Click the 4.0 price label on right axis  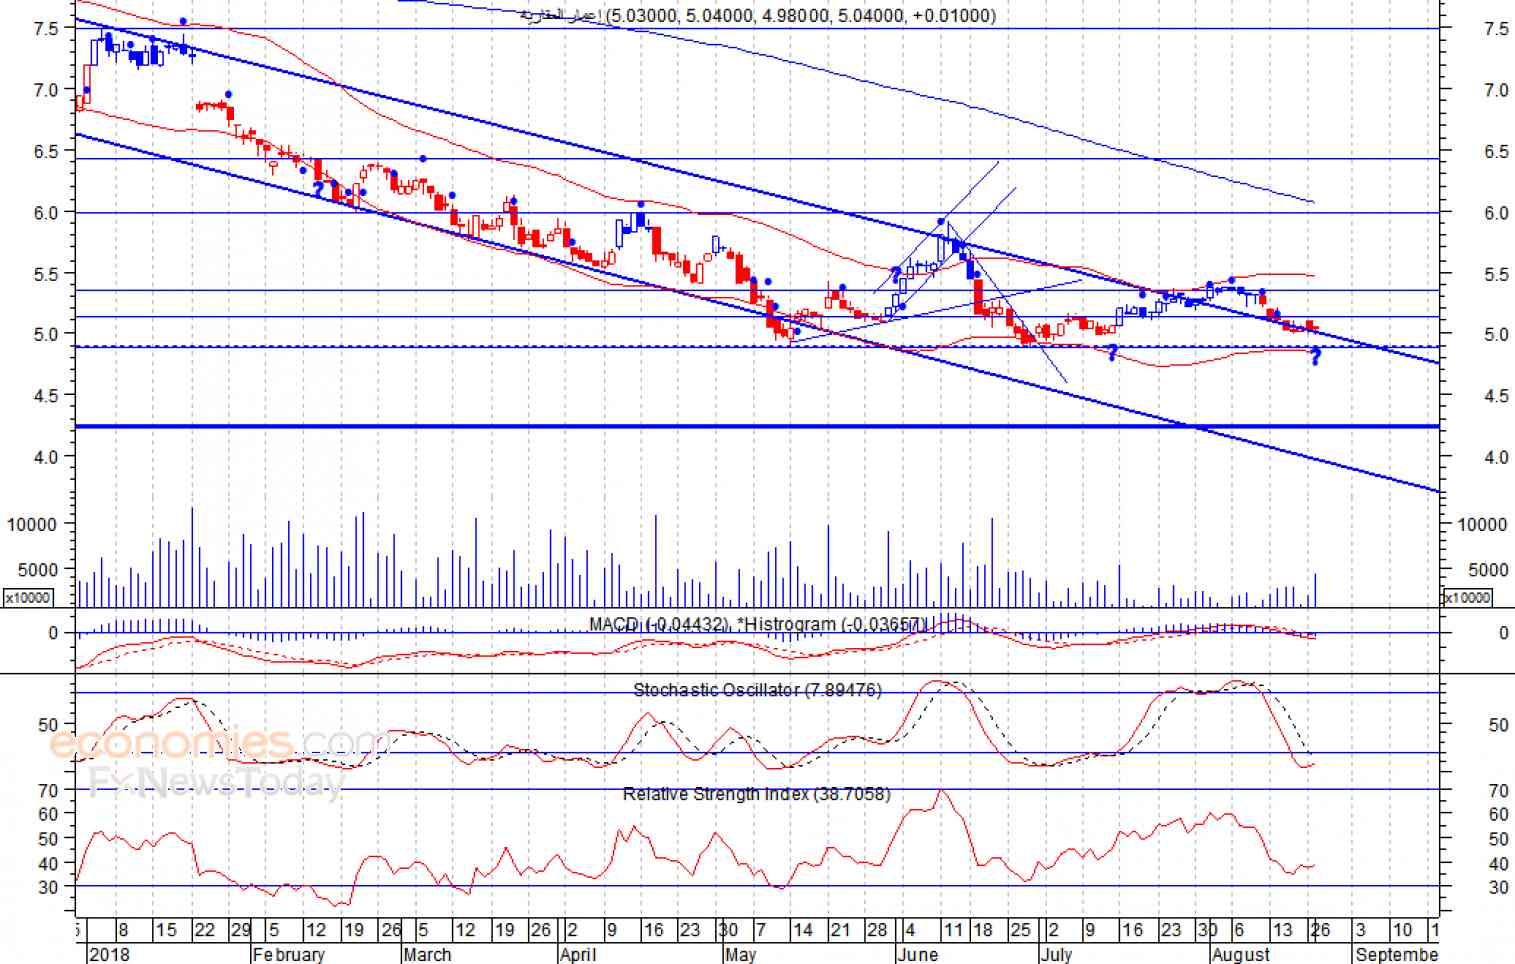[1496, 457]
